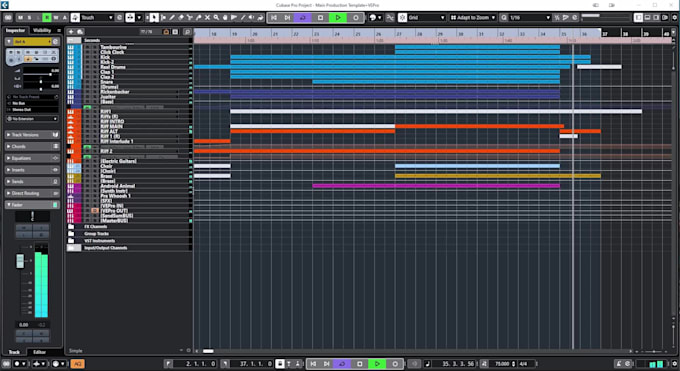Select the Erase tool
This screenshot has width=680, height=371.
point(181,17)
